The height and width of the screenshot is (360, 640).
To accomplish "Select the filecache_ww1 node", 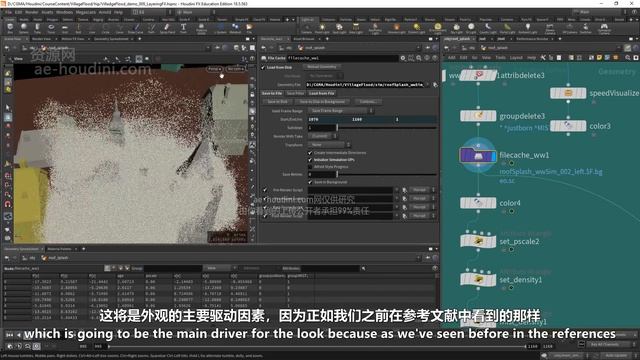I will coord(478,155).
